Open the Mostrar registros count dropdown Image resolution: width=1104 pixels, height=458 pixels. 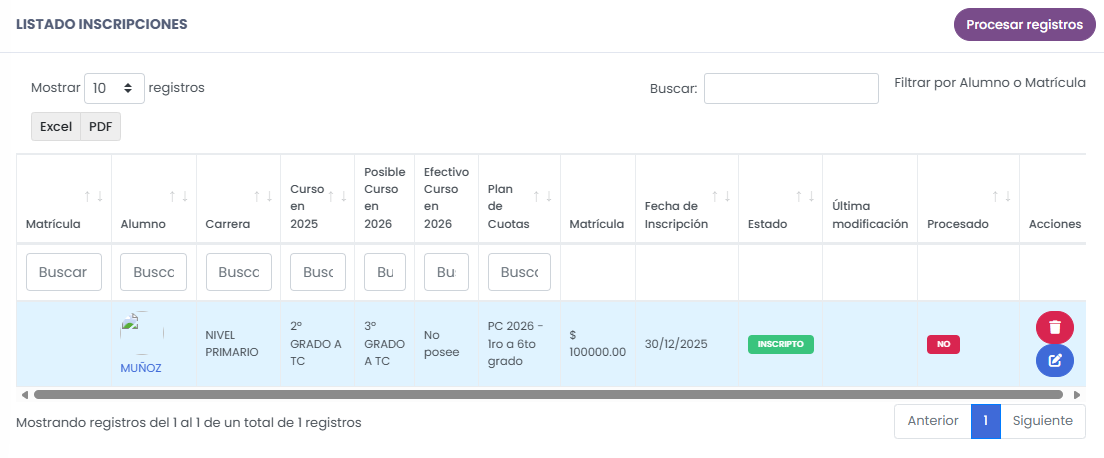point(114,89)
